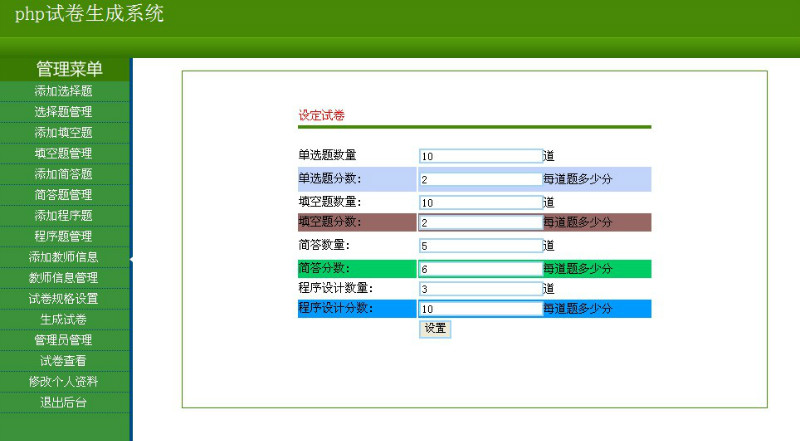This screenshot has height=441, width=800.
Task: Open 试卷规格设置 menu item
Action: click(x=63, y=299)
